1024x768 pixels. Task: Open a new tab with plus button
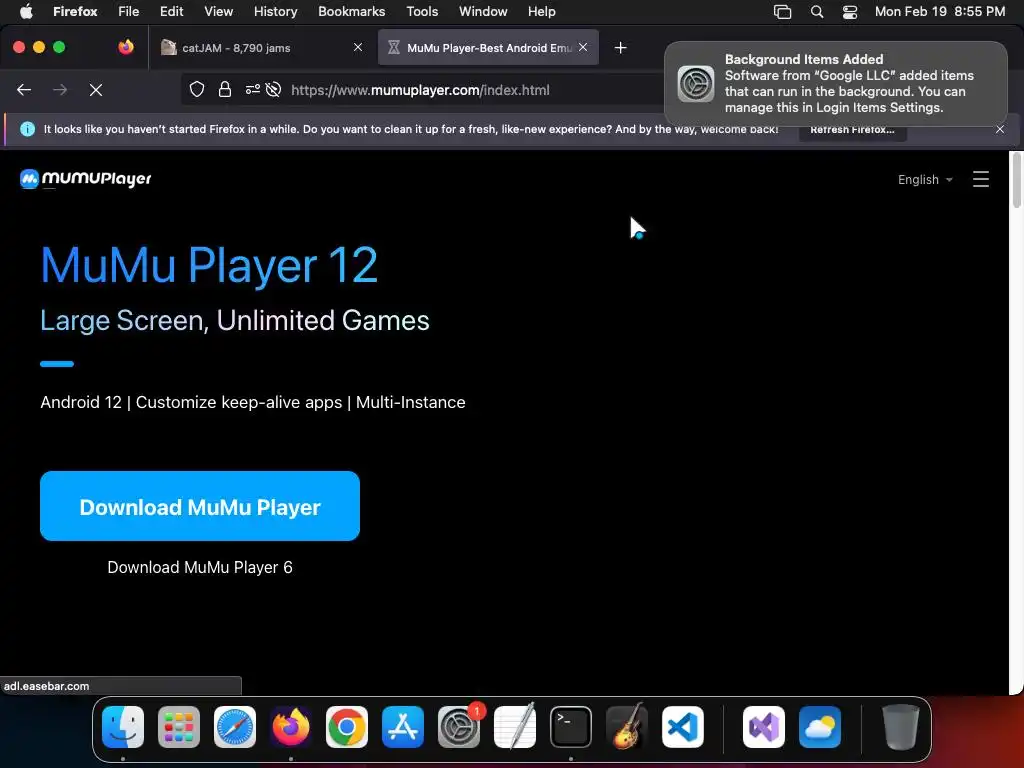pyautogui.click(x=620, y=48)
